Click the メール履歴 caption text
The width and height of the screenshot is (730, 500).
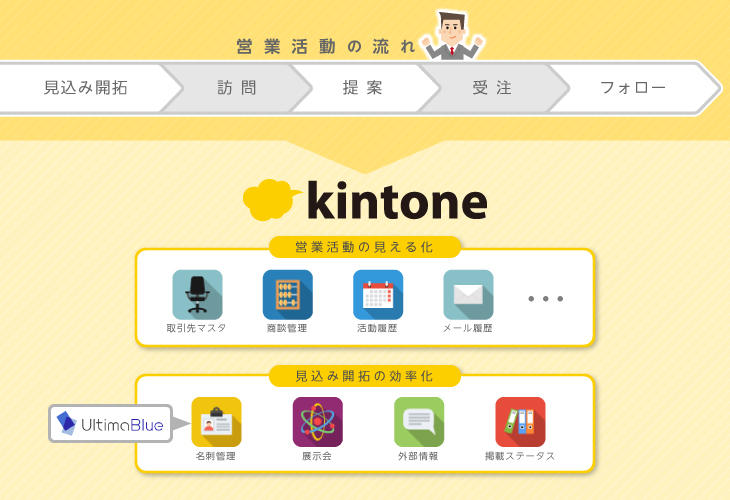pyautogui.click(x=467, y=328)
